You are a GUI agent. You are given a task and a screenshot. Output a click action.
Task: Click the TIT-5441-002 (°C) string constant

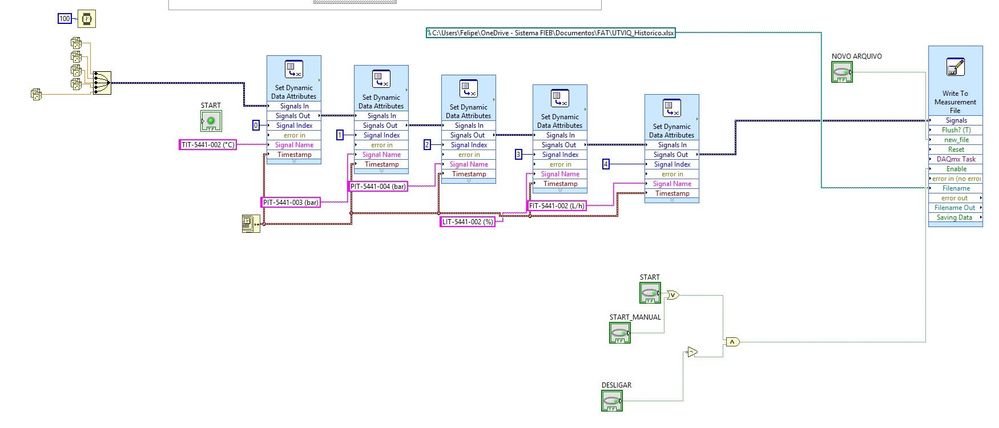pyautogui.click(x=208, y=145)
